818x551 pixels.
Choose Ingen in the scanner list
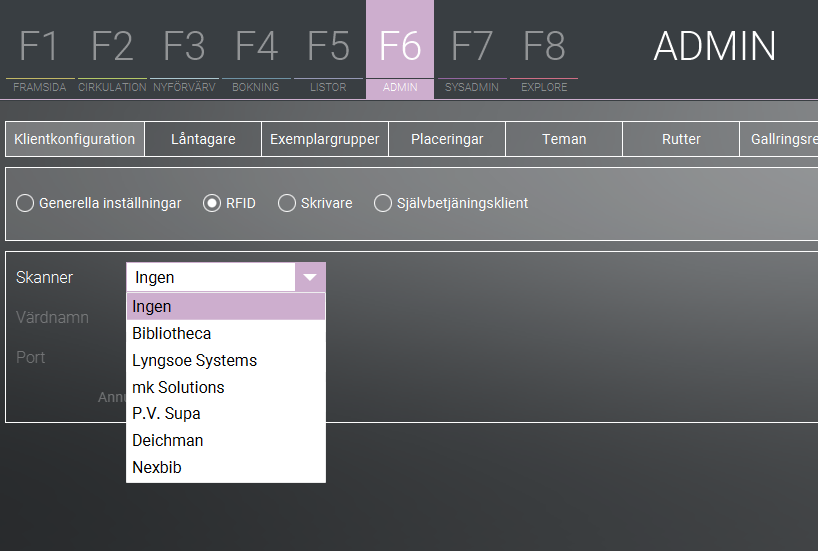click(226, 306)
